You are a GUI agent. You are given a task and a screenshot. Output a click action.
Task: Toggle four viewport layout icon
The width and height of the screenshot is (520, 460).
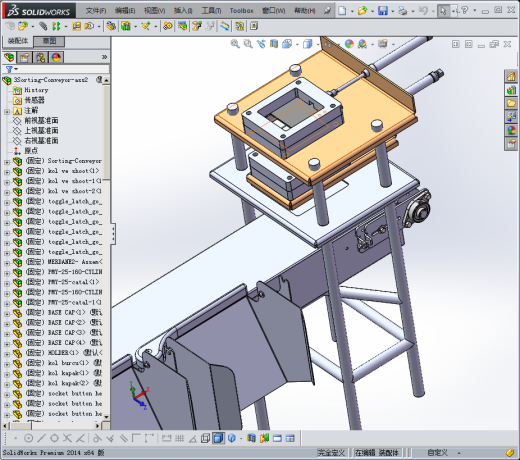[290, 438]
